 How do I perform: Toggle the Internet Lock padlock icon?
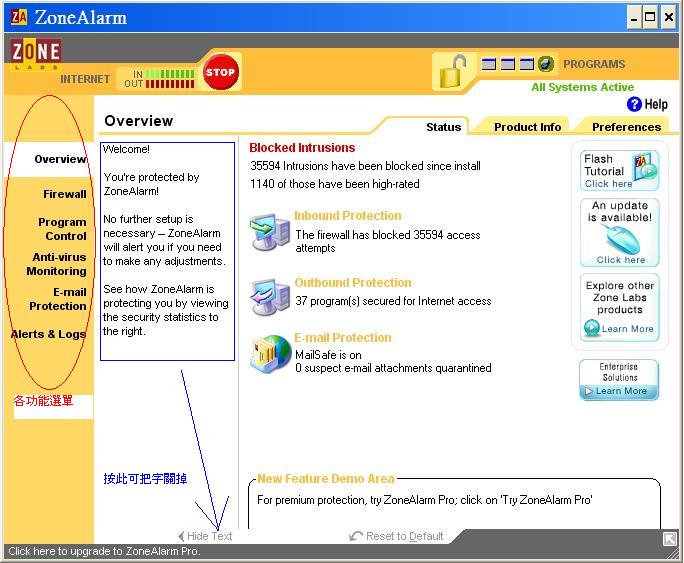(x=452, y=71)
